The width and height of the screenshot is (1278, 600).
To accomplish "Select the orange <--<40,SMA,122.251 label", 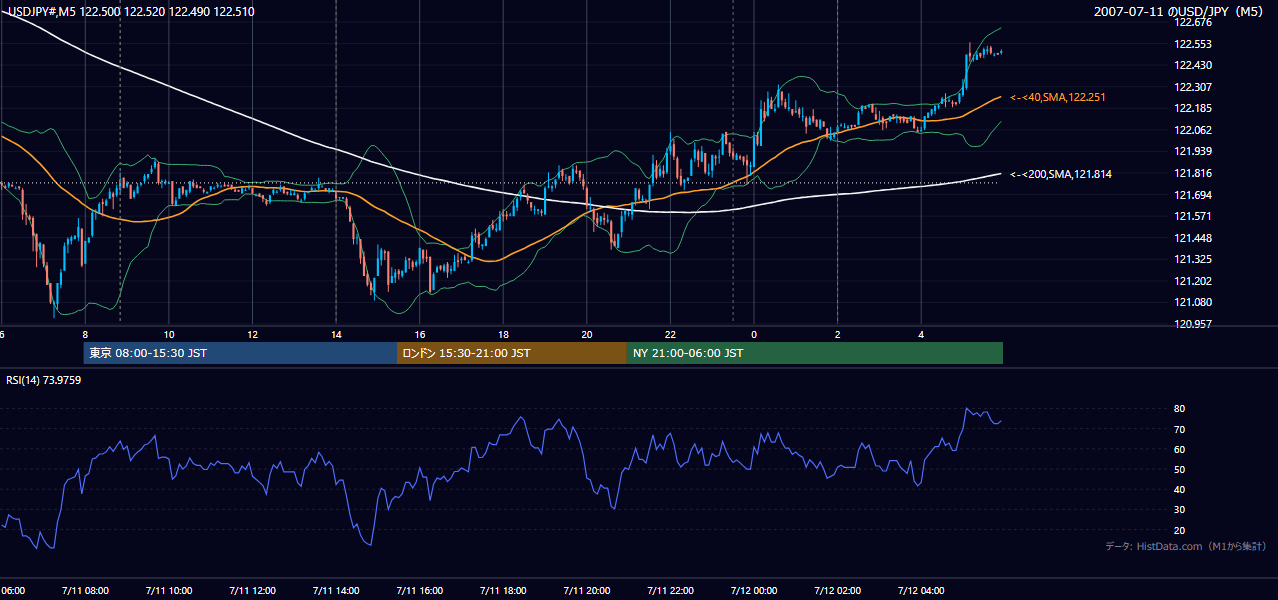I will tap(1057, 97).
